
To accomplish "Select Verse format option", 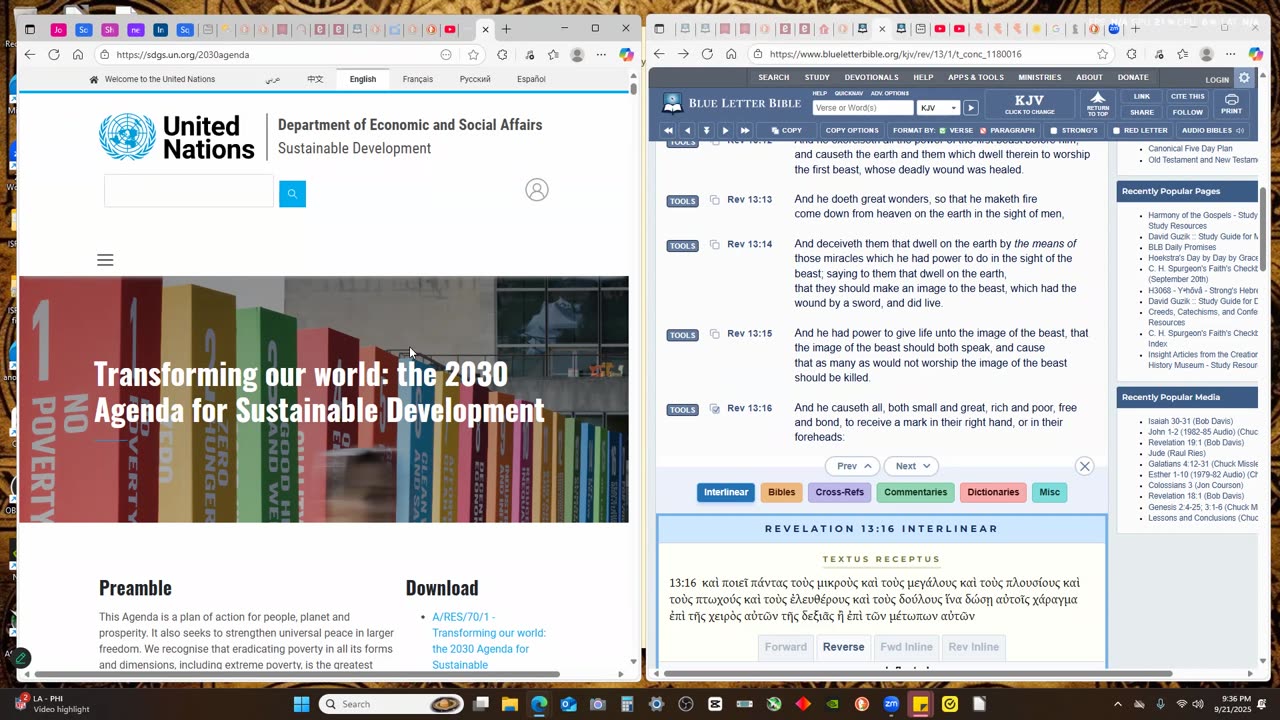I will pos(956,131).
